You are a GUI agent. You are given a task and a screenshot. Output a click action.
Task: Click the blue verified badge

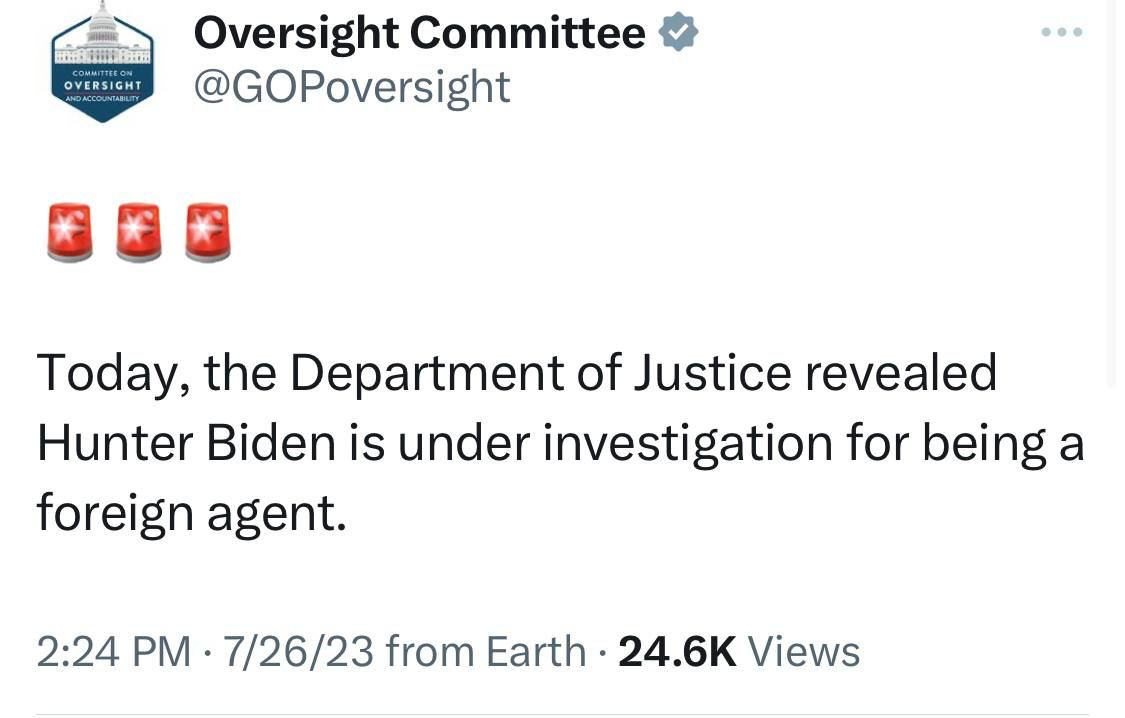tap(679, 33)
